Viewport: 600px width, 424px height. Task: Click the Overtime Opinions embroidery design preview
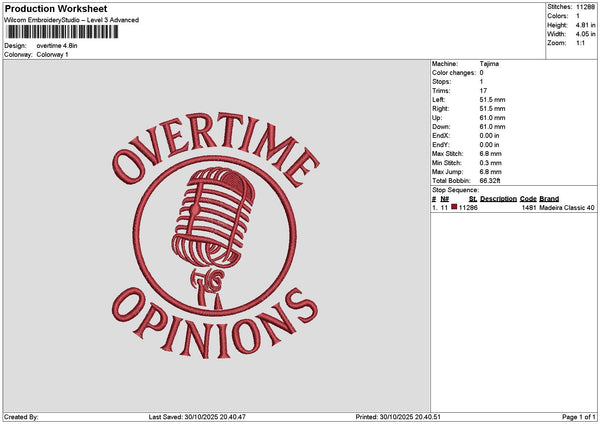215,236
